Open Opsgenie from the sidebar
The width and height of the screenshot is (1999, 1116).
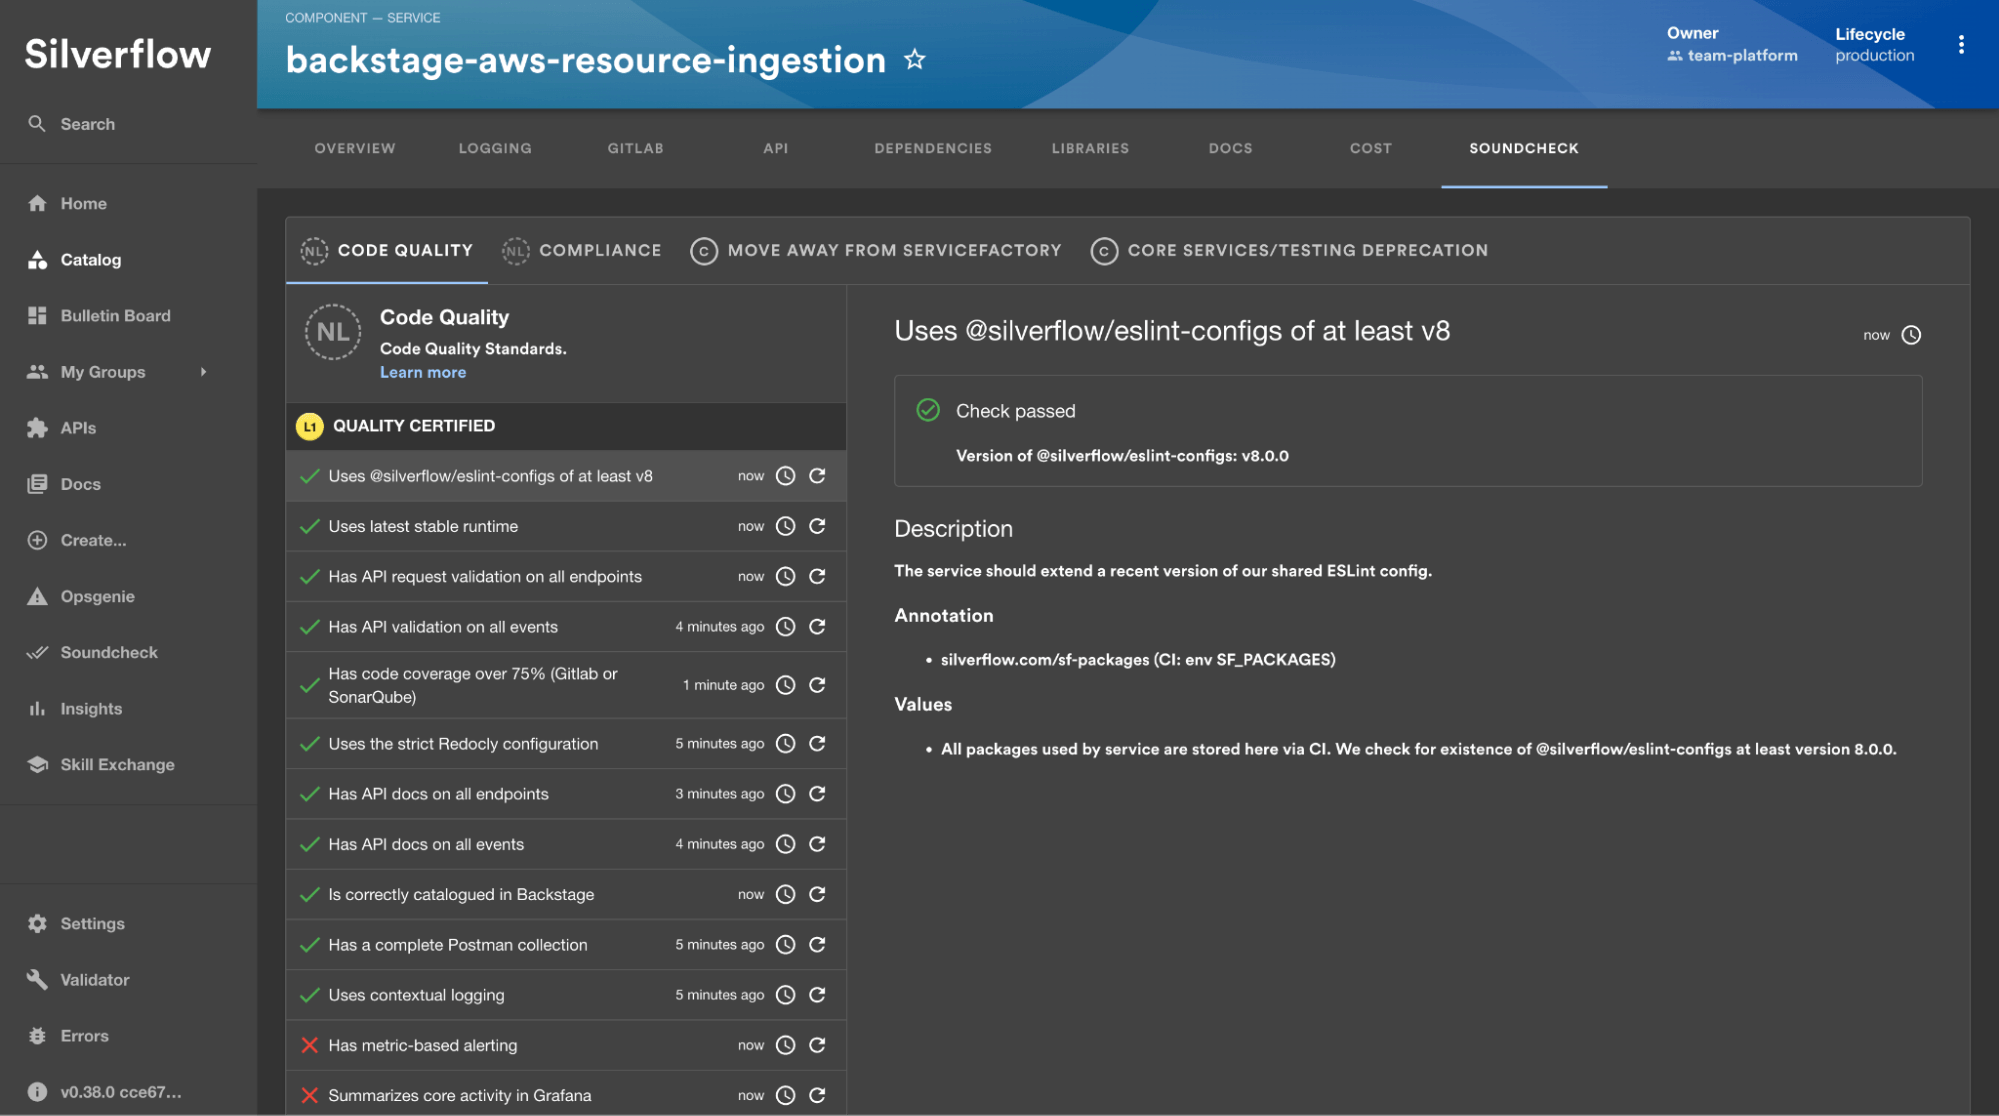(x=97, y=596)
